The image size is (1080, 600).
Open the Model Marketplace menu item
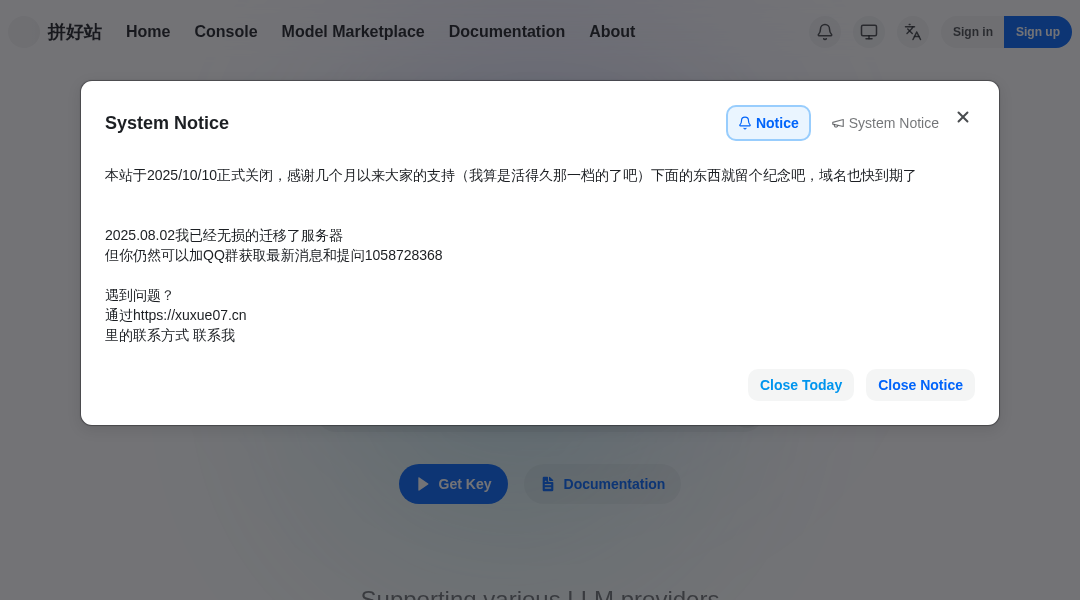pos(352,32)
